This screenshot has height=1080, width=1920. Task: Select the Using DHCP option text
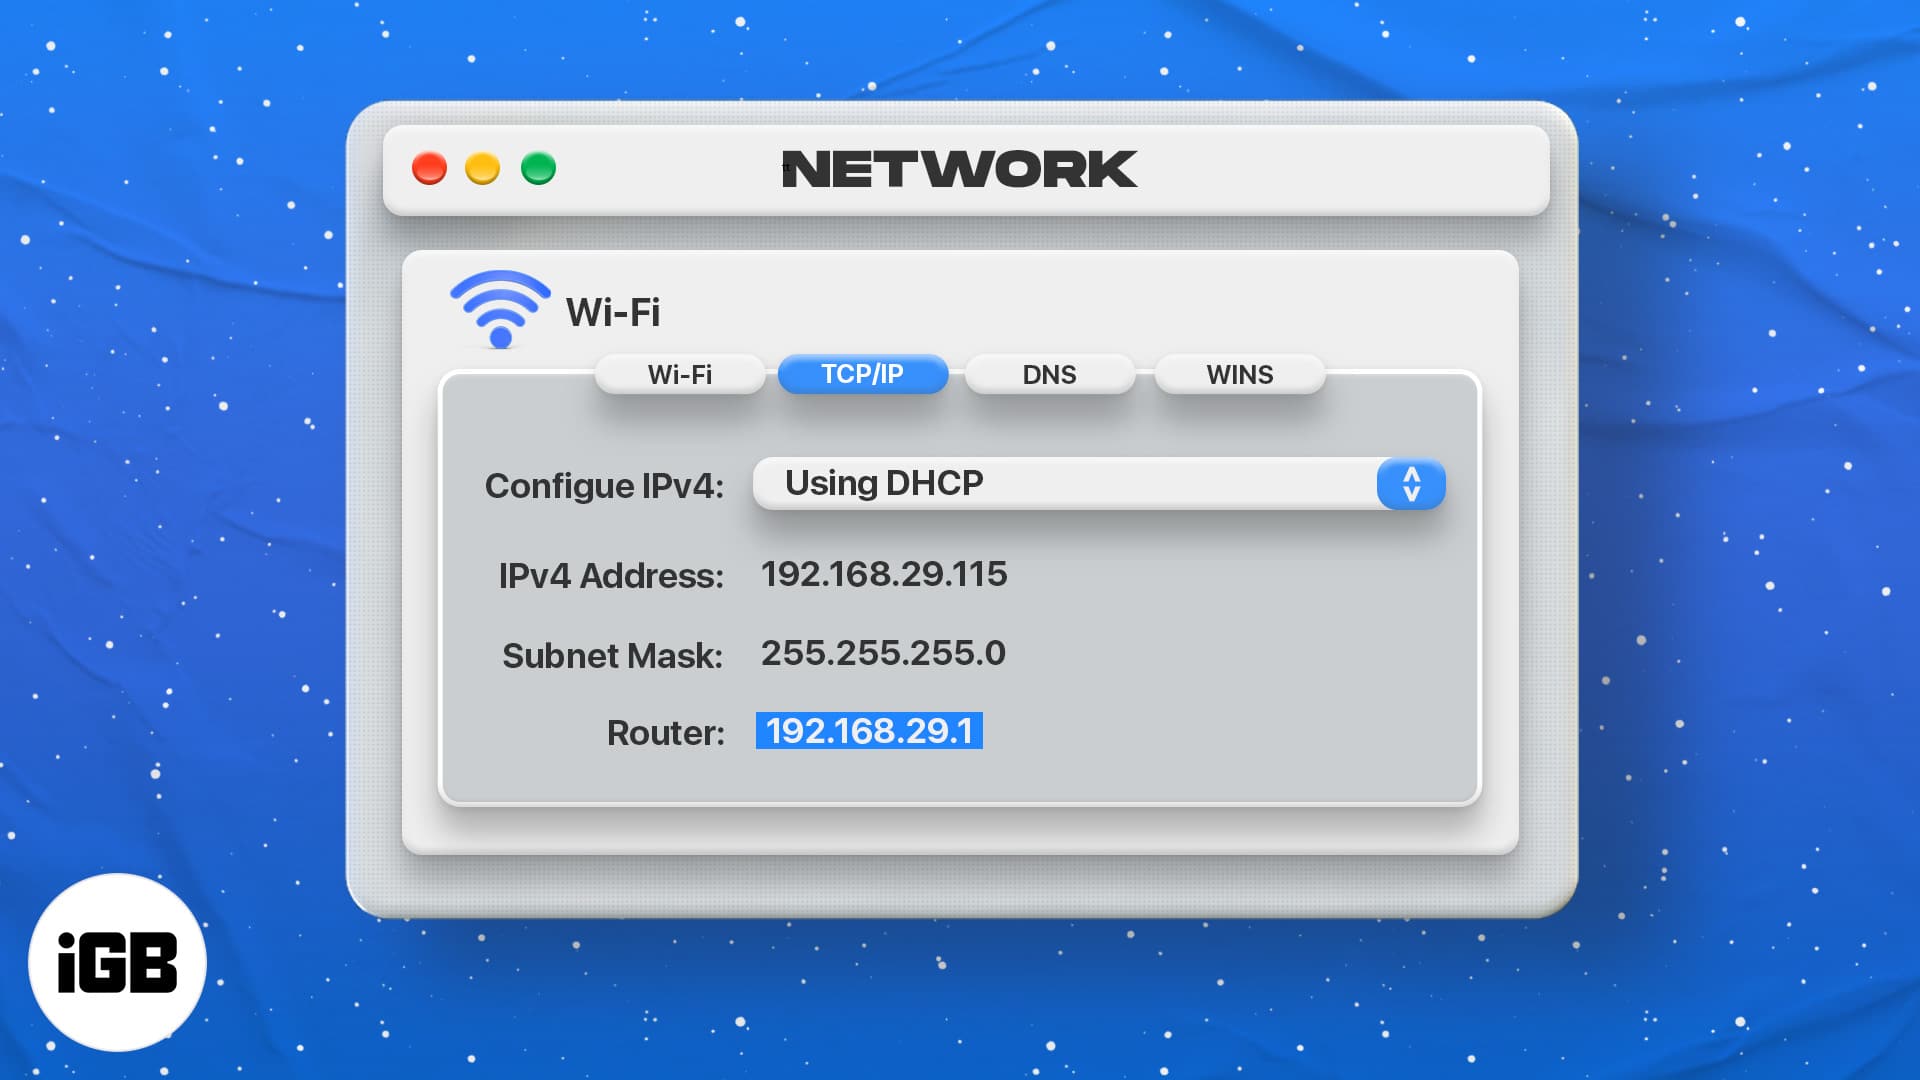(x=884, y=483)
